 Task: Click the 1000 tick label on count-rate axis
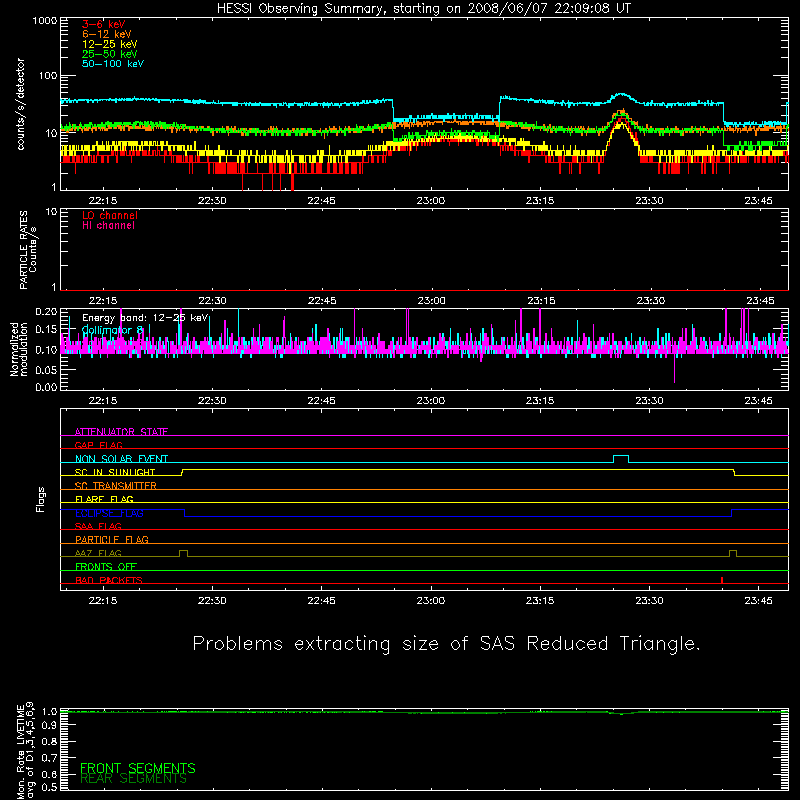click(x=45, y=21)
